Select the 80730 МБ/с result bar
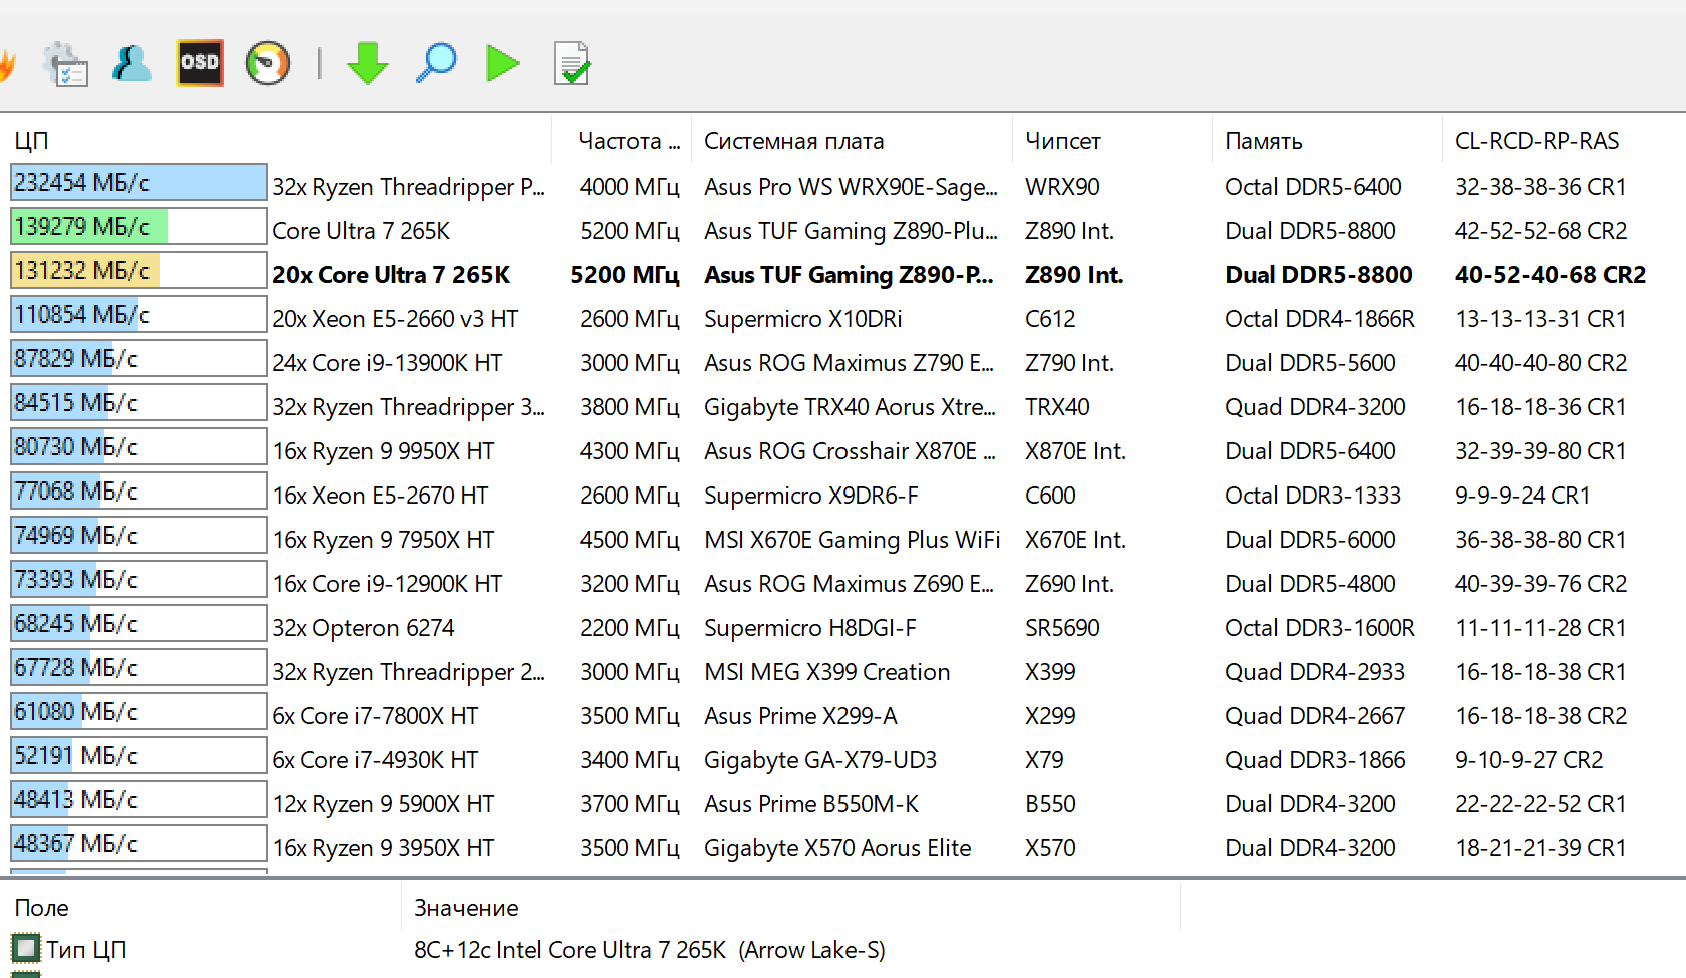This screenshot has width=1686, height=978. point(138,447)
